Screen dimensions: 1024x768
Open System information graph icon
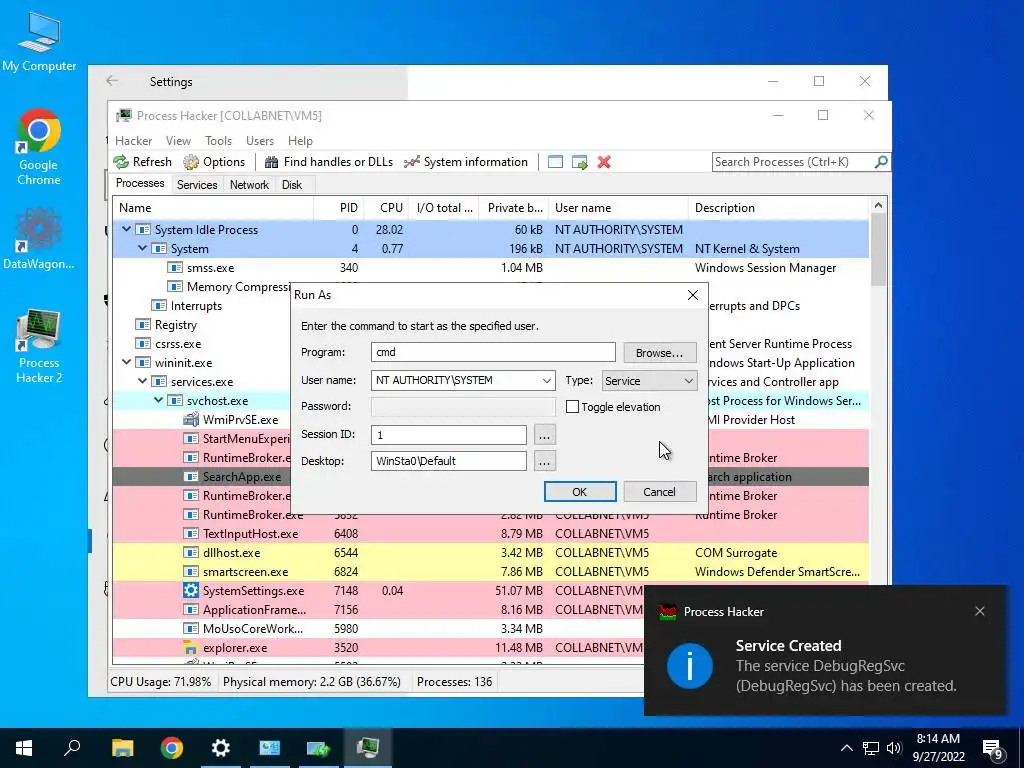coord(411,162)
